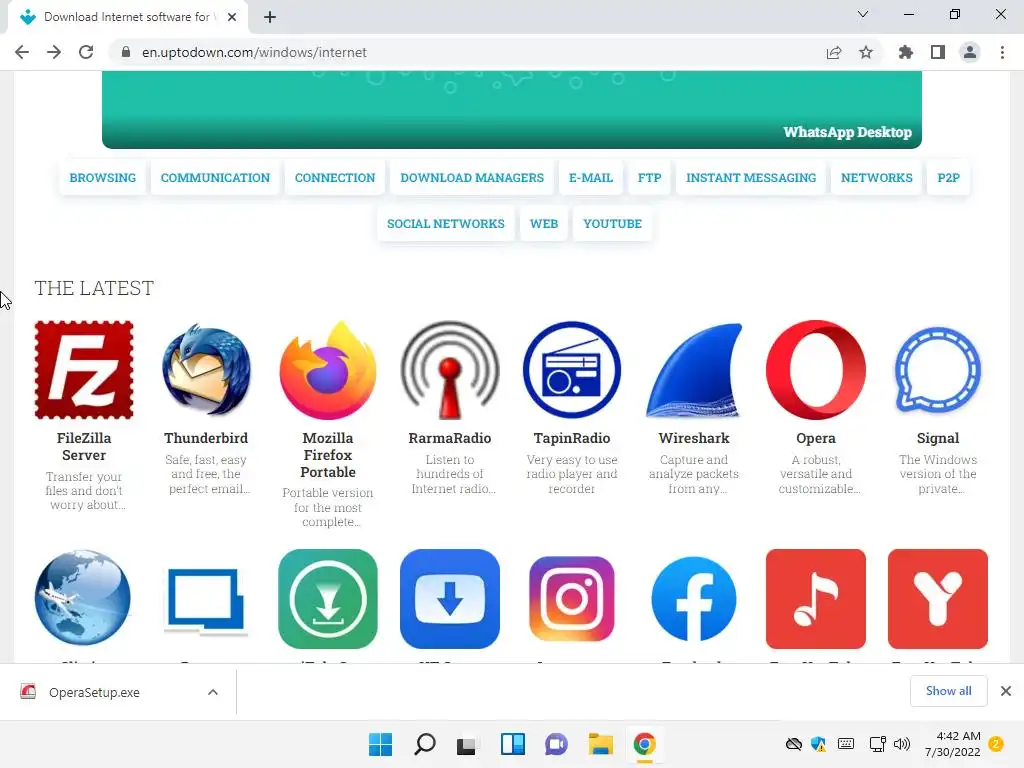Image resolution: width=1024 pixels, height=768 pixels.
Task: Open the red Y letter app icon
Action: 938,599
